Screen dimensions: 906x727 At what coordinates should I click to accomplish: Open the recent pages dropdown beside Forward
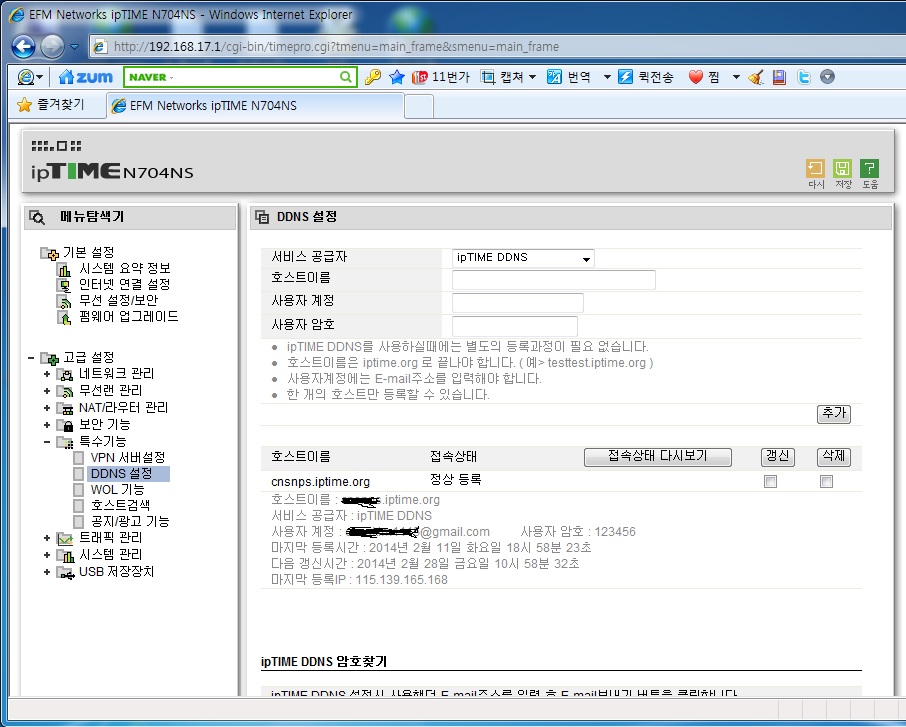tap(75, 47)
